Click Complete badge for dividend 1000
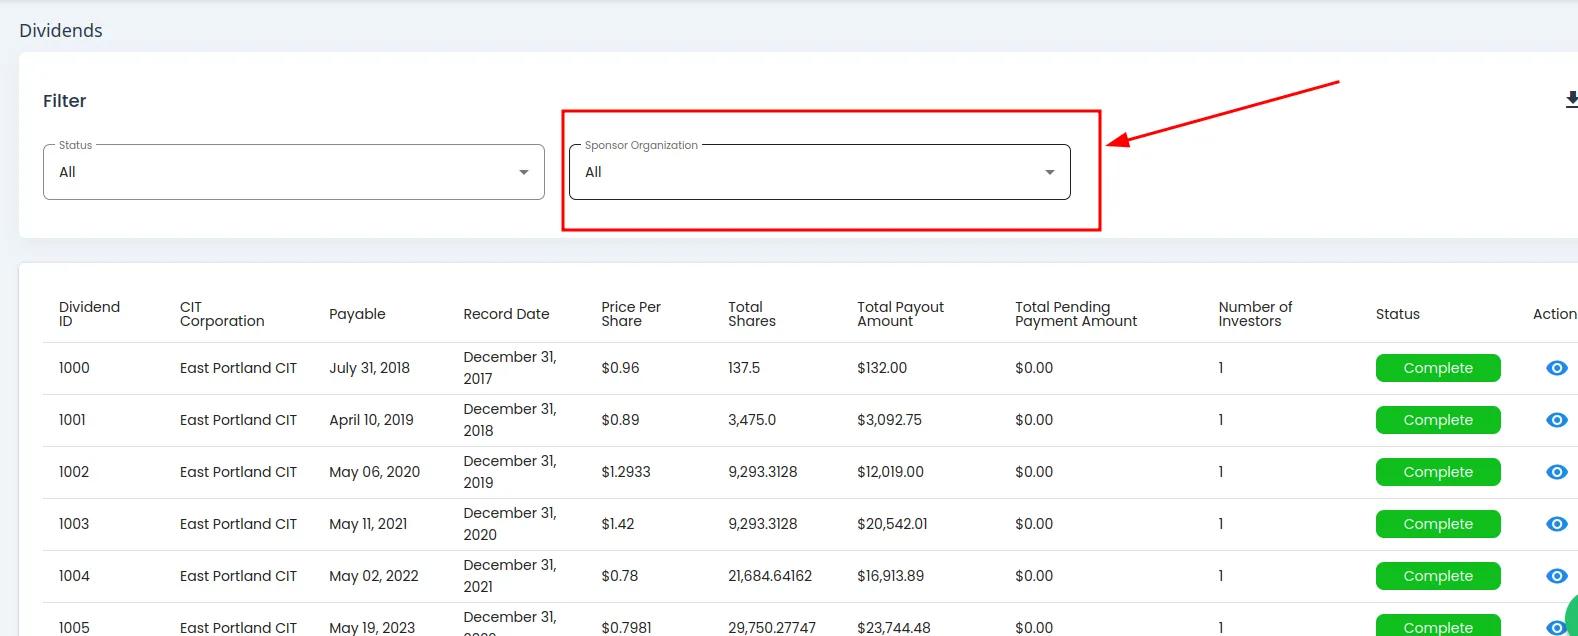The image size is (1578, 636). point(1437,368)
